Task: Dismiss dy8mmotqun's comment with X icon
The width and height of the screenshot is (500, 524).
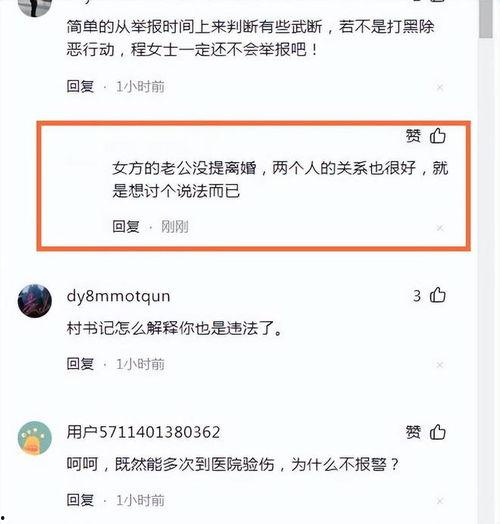Action: [440, 365]
